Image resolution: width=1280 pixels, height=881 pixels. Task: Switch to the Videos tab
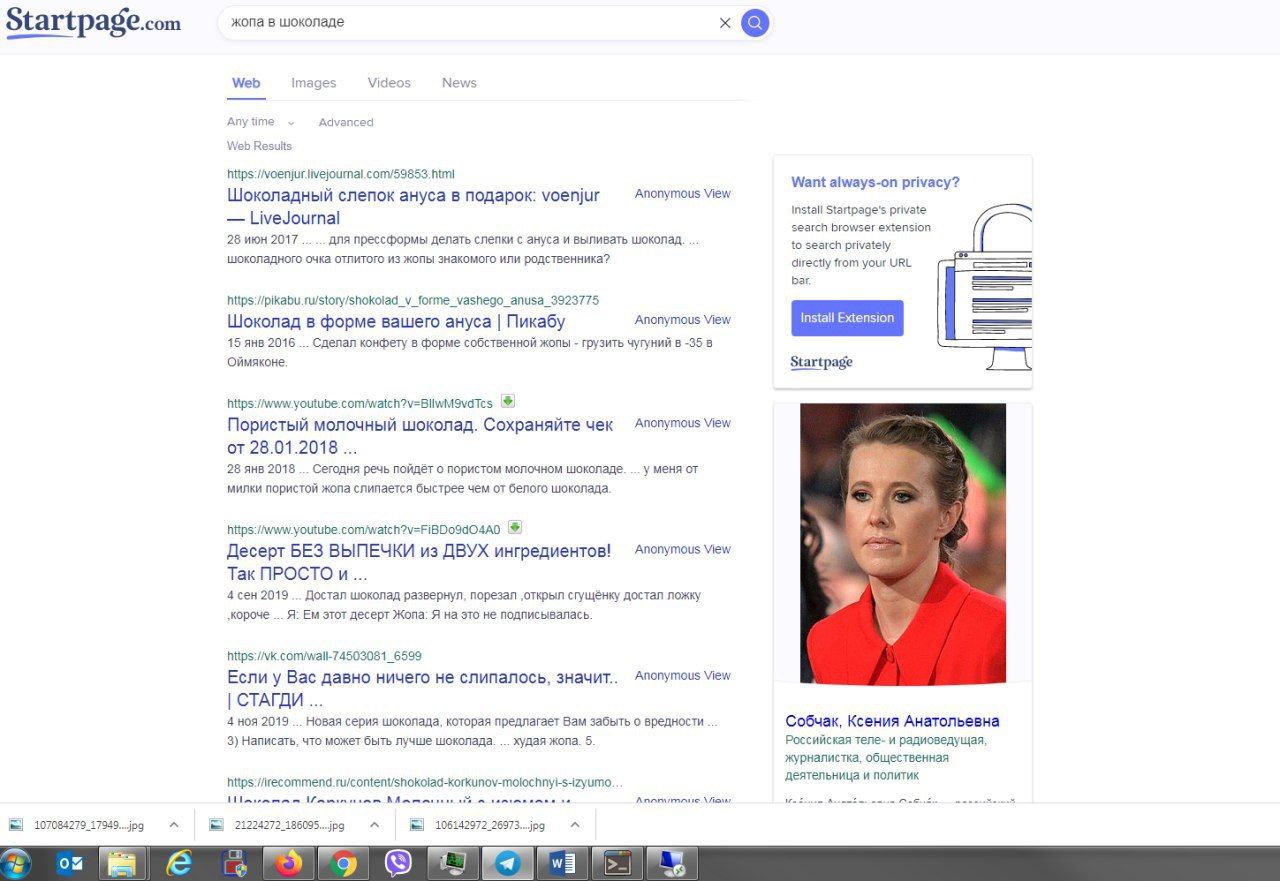[389, 83]
